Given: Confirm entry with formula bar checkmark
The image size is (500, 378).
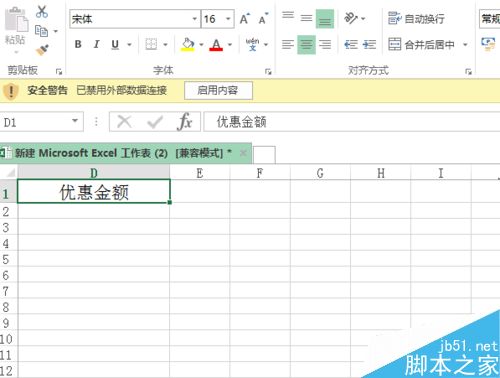Looking at the screenshot, I should (x=155, y=122).
